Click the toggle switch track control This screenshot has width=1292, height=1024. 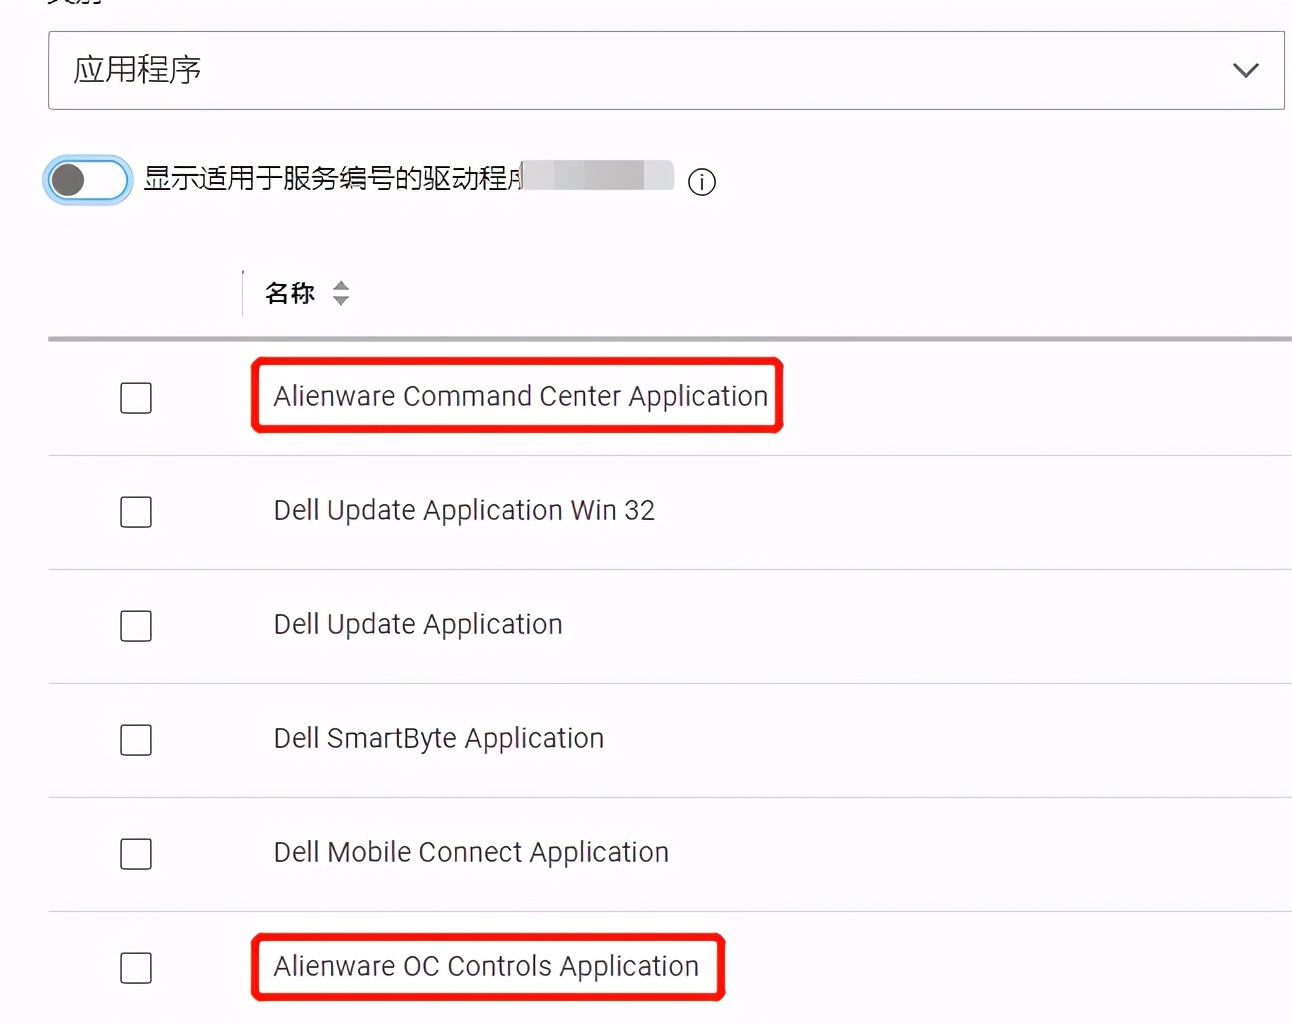point(87,180)
